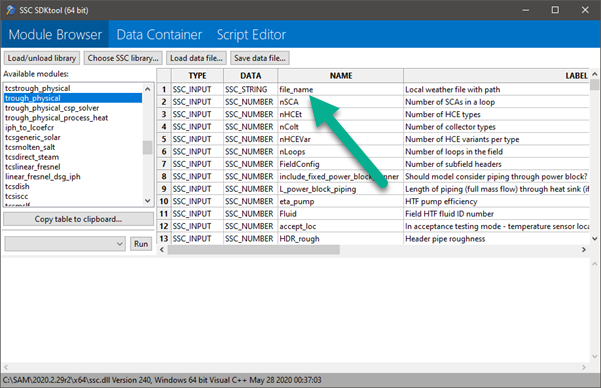Click Save data file button
601x388 pixels.
coord(260,58)
